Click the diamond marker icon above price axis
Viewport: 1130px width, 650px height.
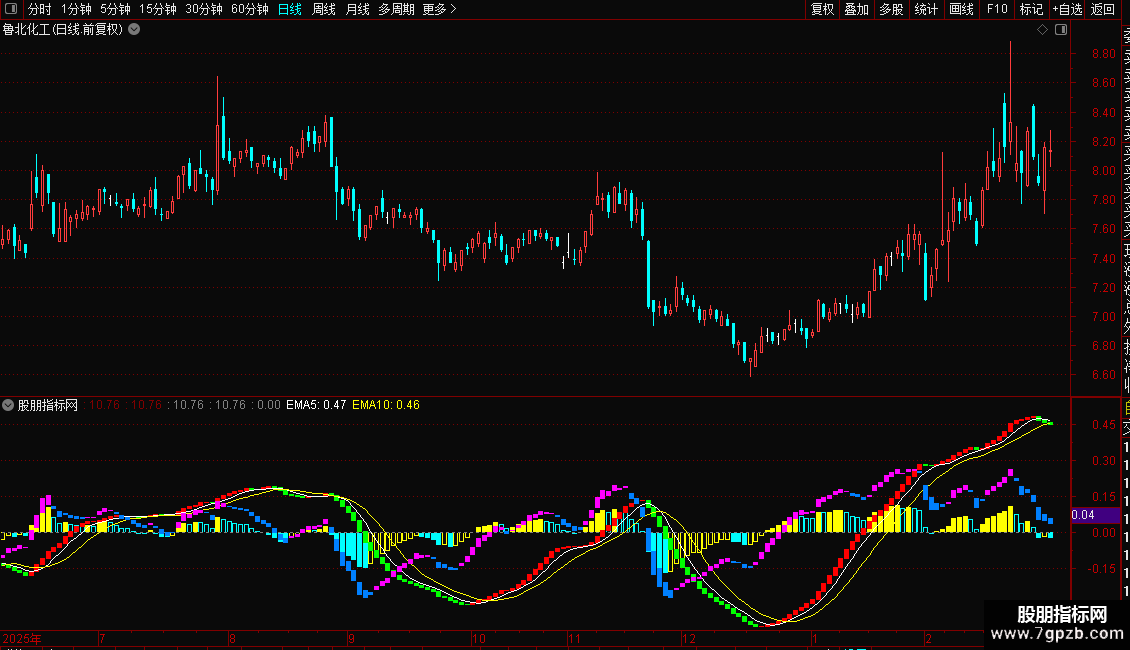point(1042,30)
